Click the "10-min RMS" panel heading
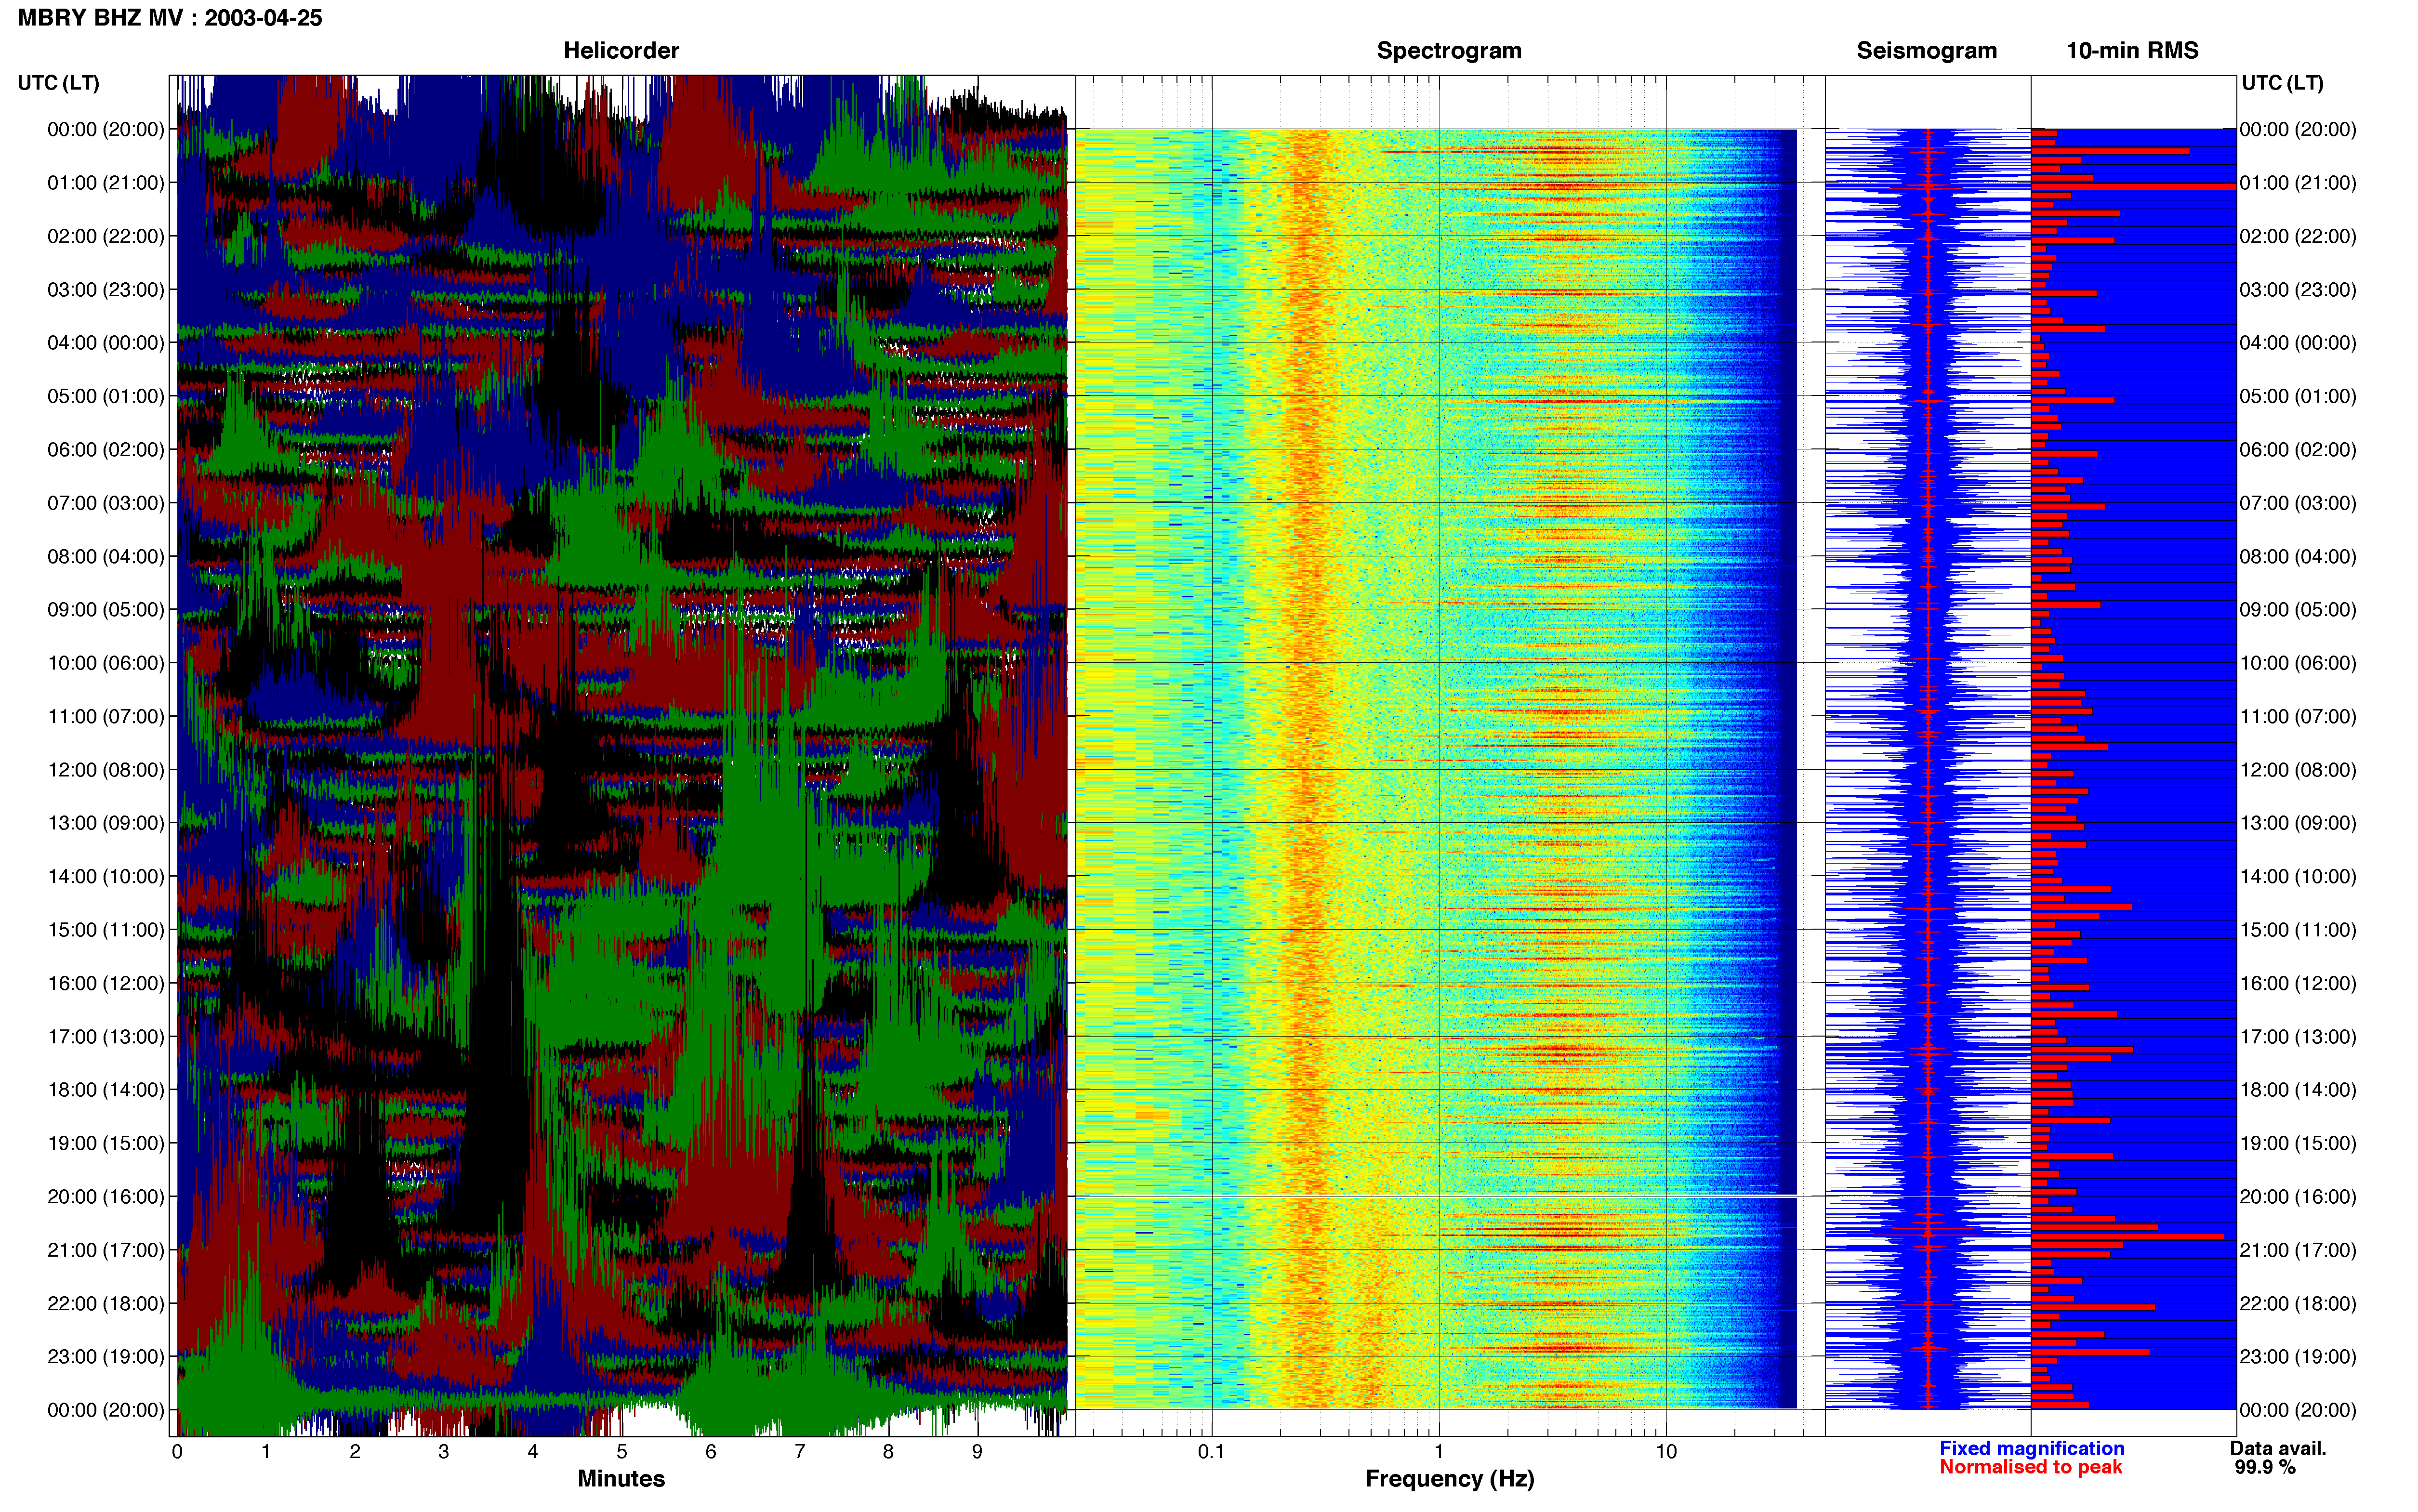The width and height of the screenshot is (2418, 1512). click(x=2132, y=51)
